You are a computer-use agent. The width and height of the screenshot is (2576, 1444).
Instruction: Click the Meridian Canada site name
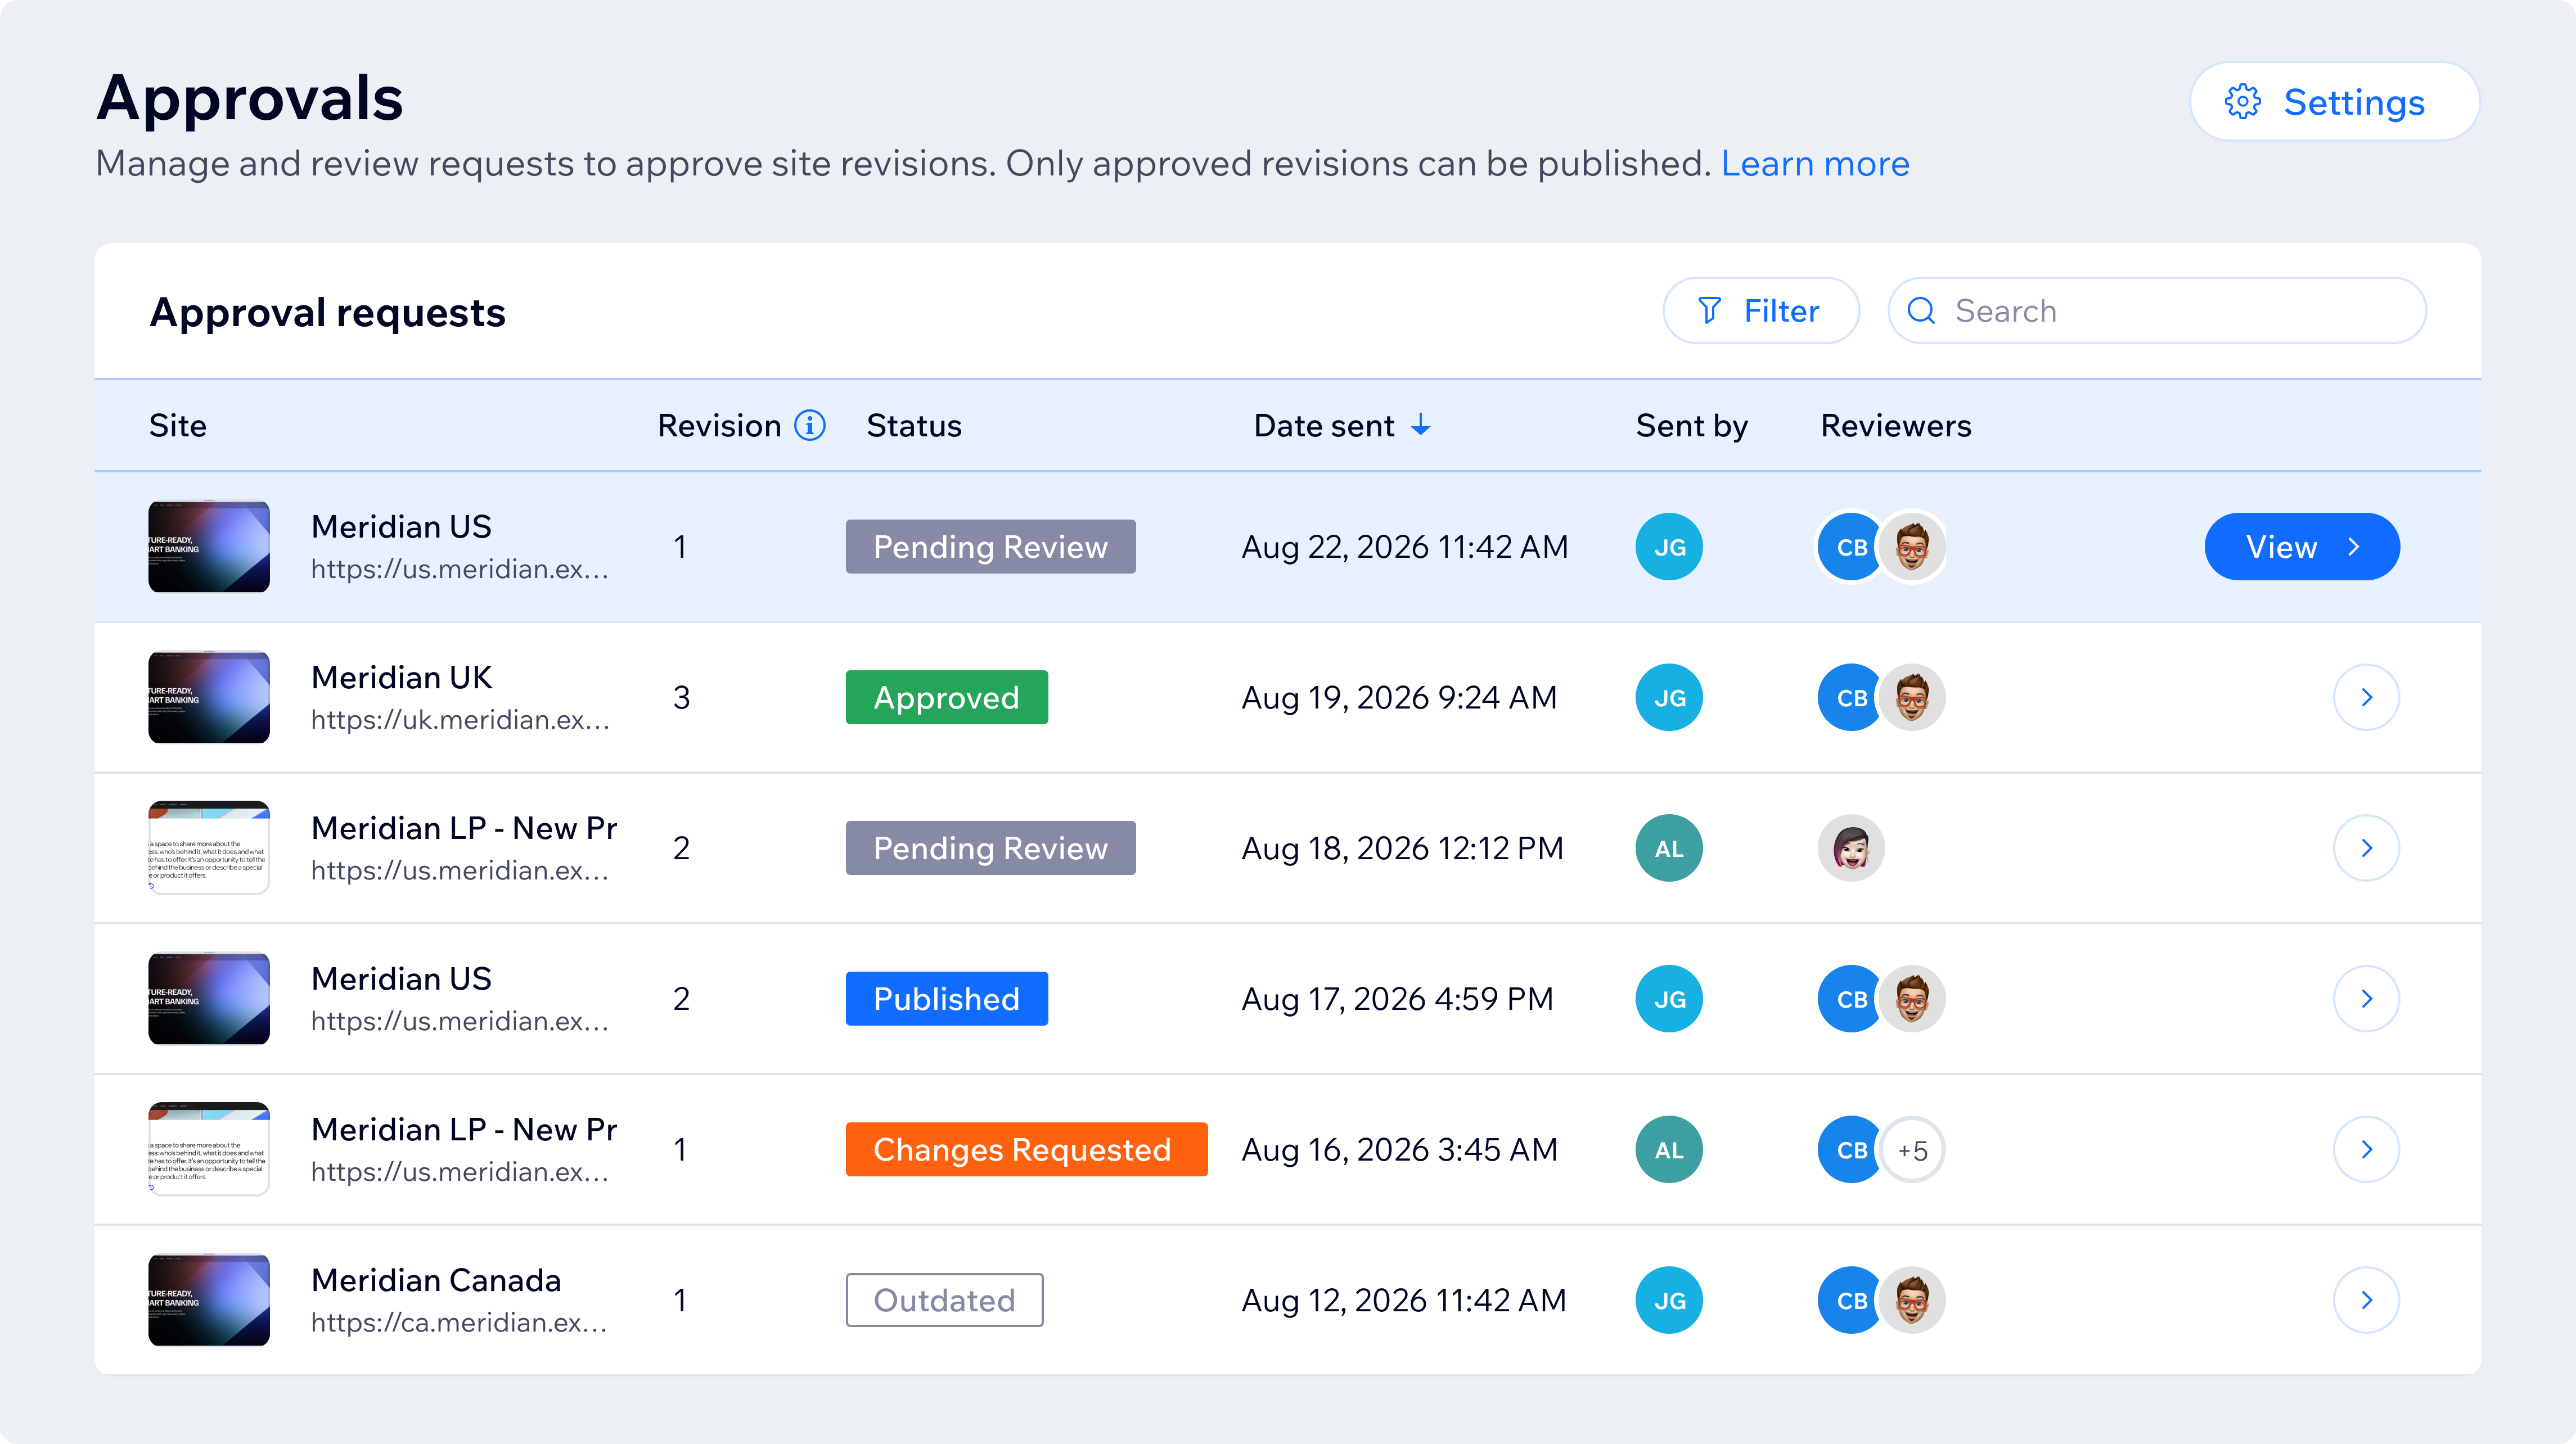click(x=436, y=1280)
